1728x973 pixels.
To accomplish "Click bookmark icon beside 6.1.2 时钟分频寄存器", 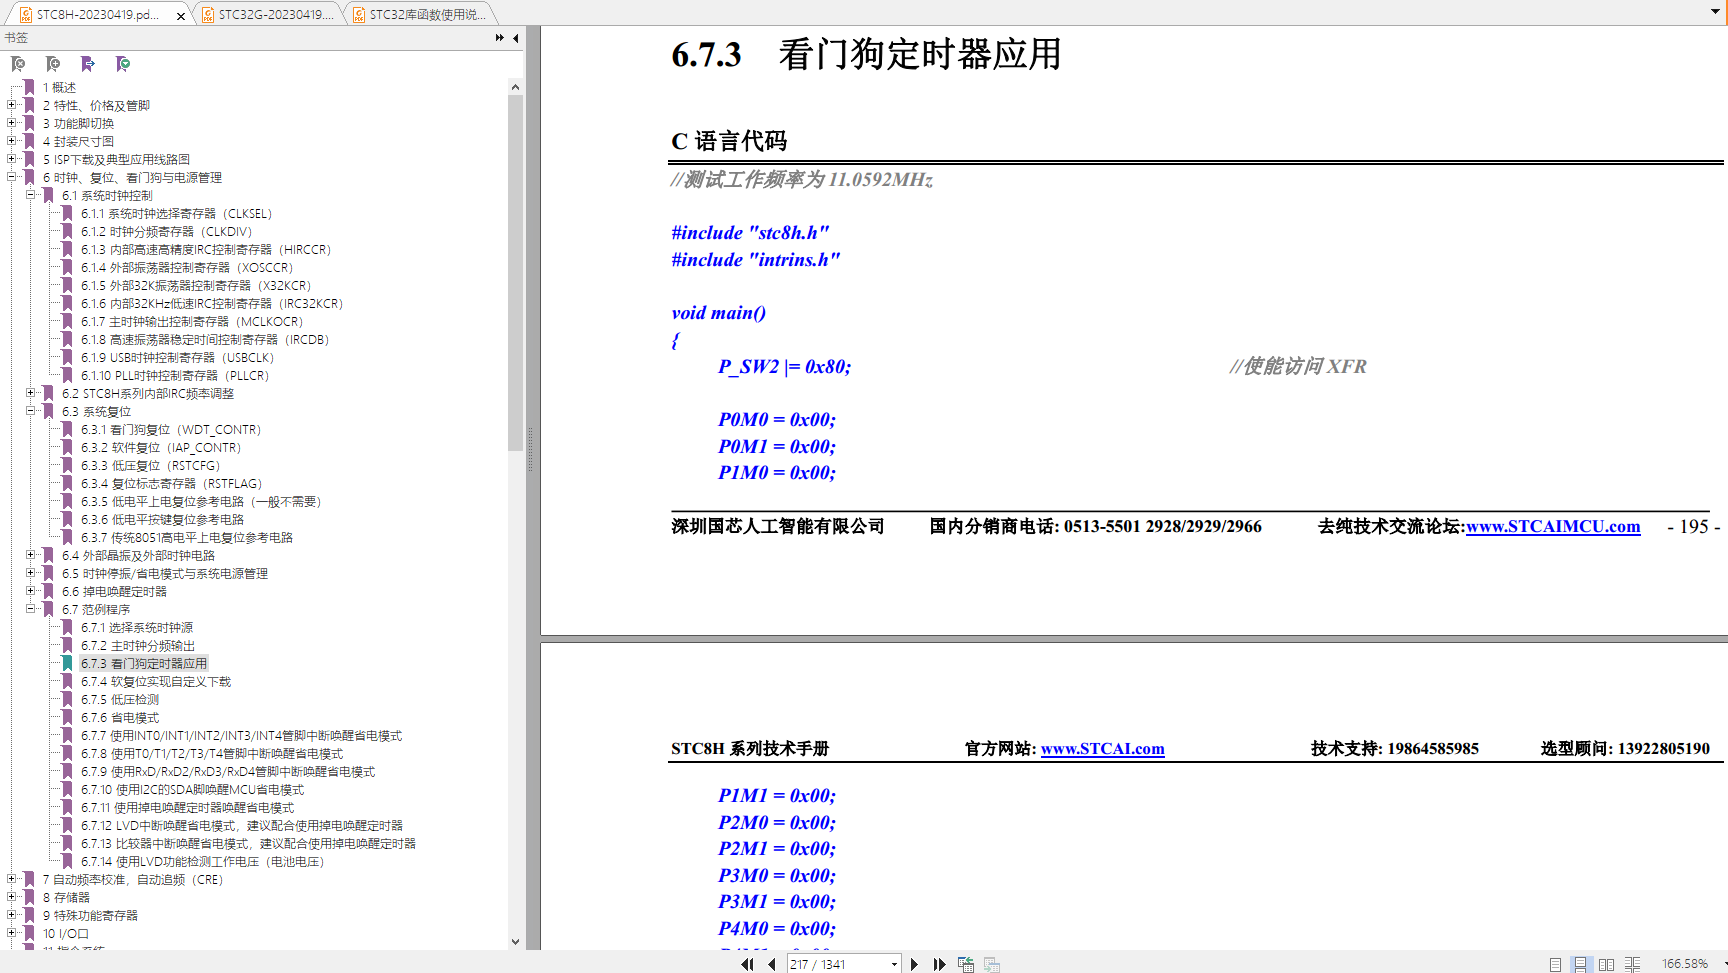I will coord(68,231).
